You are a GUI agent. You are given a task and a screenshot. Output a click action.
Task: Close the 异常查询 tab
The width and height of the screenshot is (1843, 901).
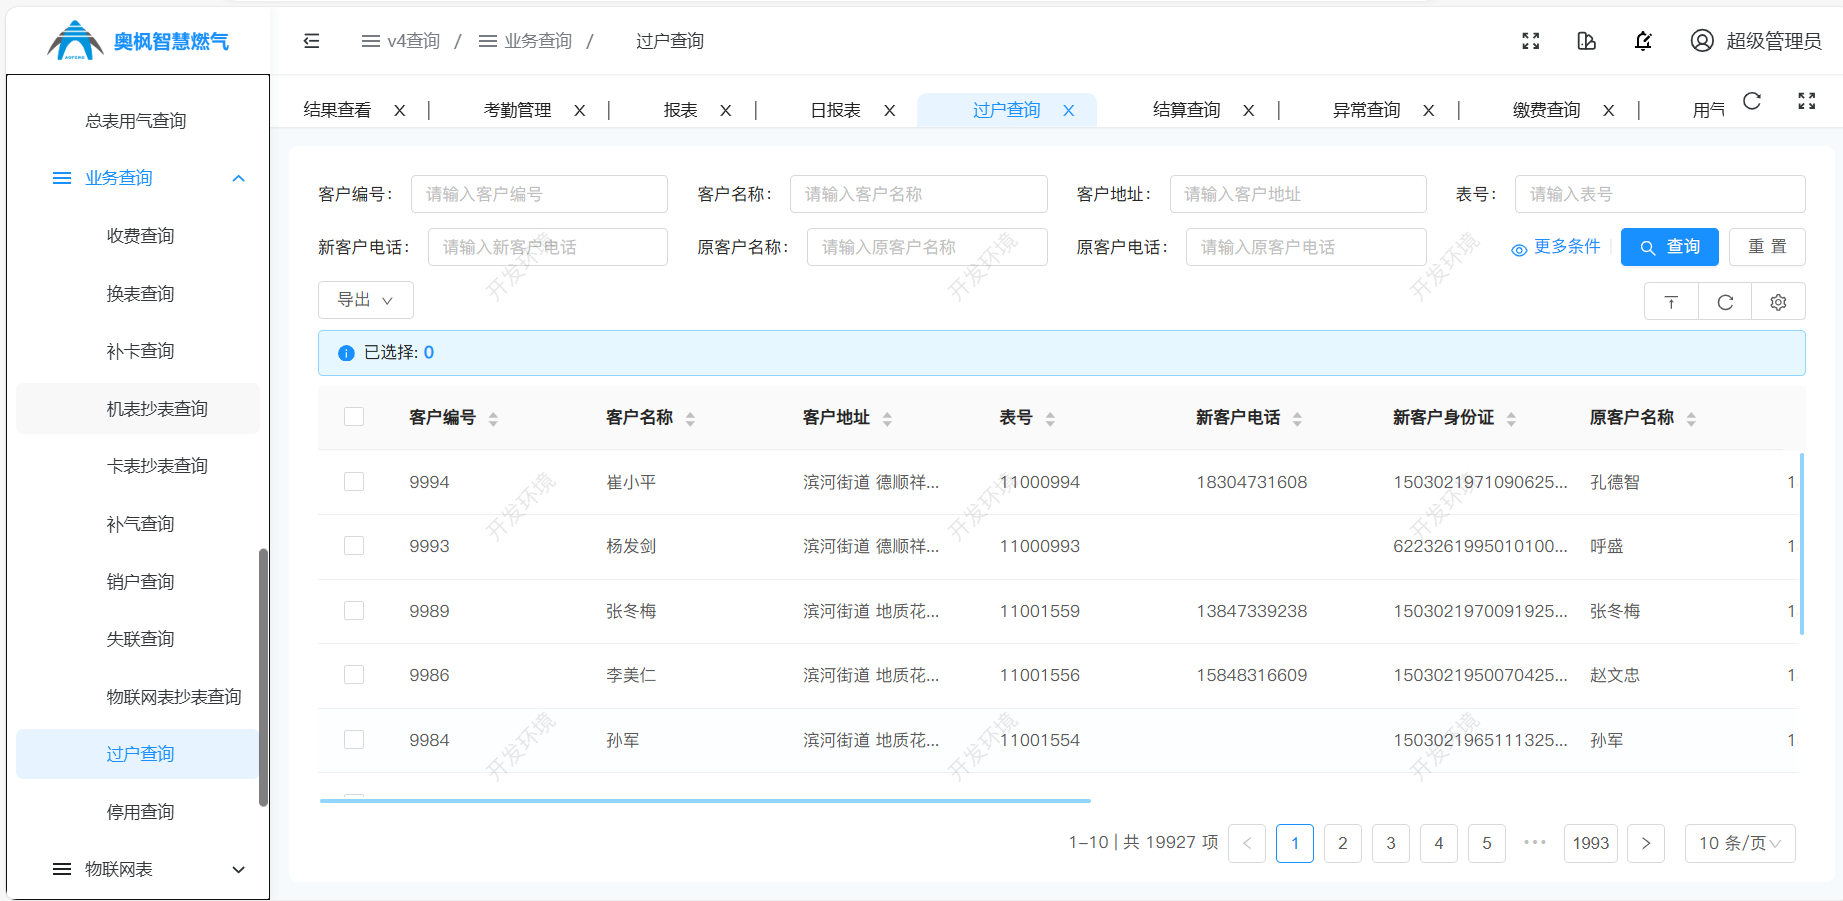1428,111
